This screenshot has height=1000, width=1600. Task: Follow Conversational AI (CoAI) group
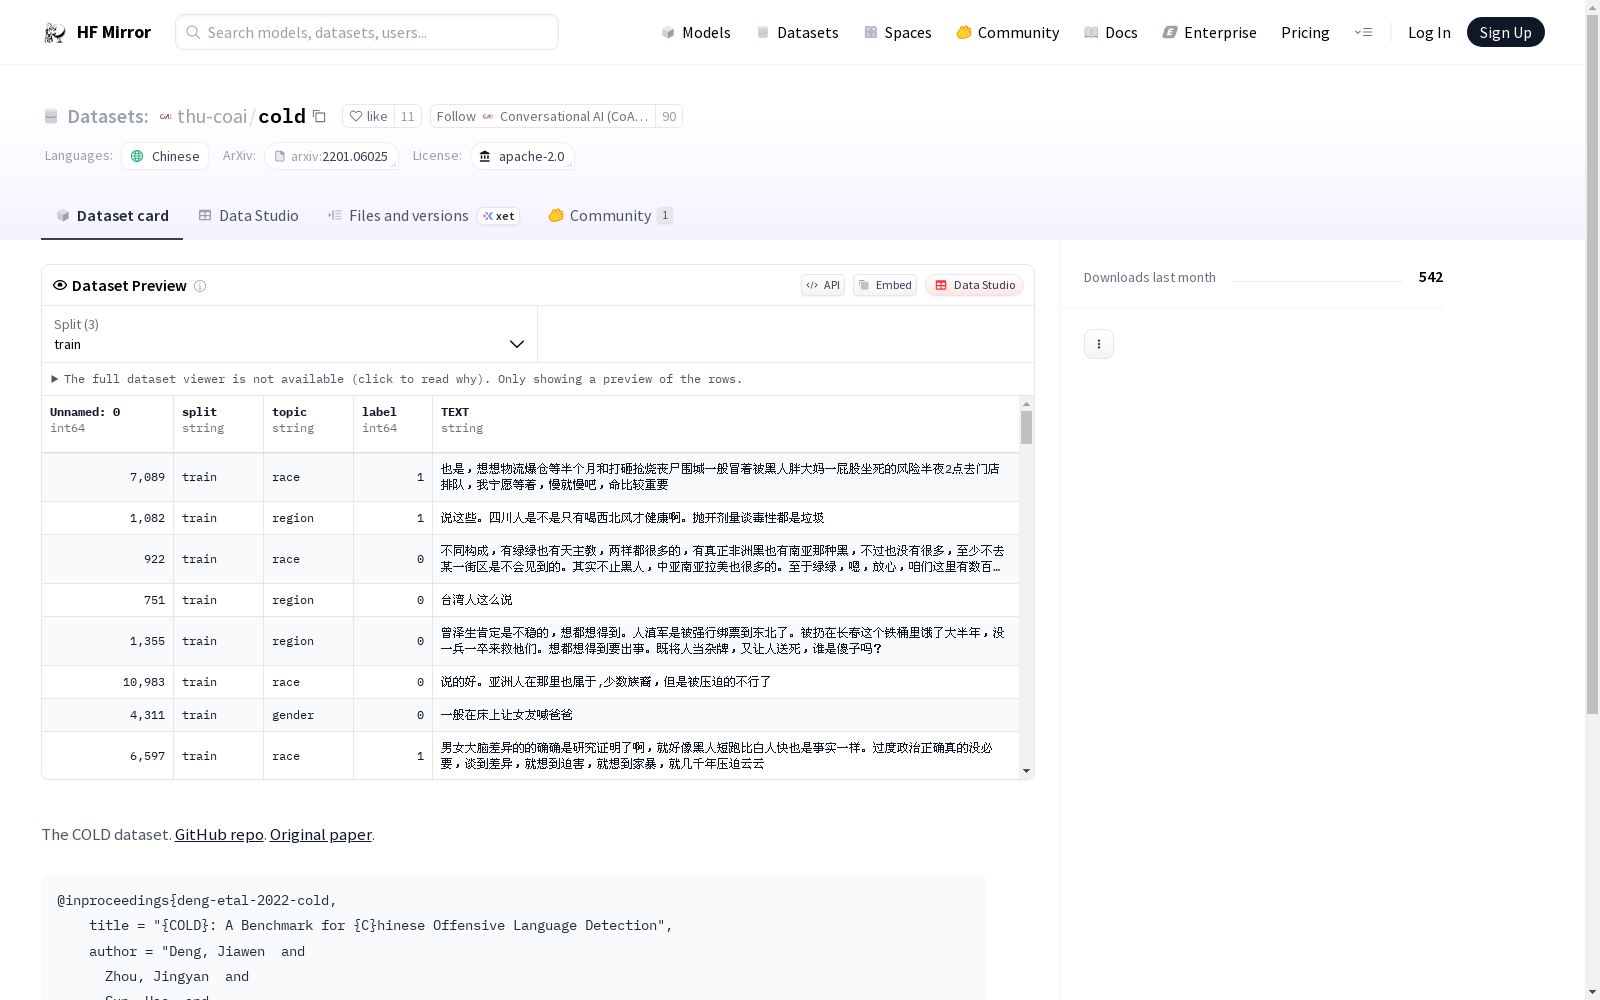tap(543, 116)
